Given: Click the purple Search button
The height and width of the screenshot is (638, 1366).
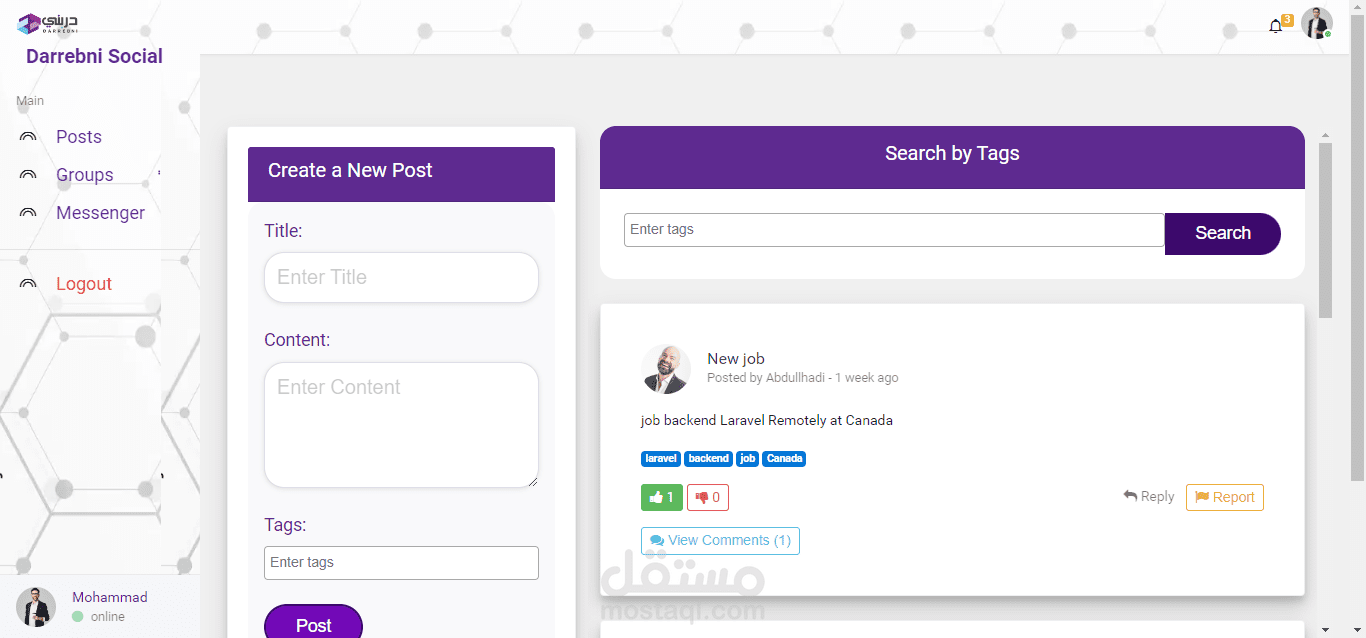Looking at the screenshot, I should point(1223,233).
